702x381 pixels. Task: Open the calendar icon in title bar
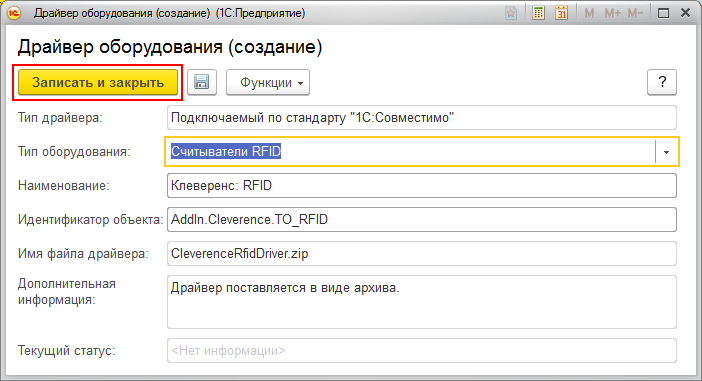(561, 13)
